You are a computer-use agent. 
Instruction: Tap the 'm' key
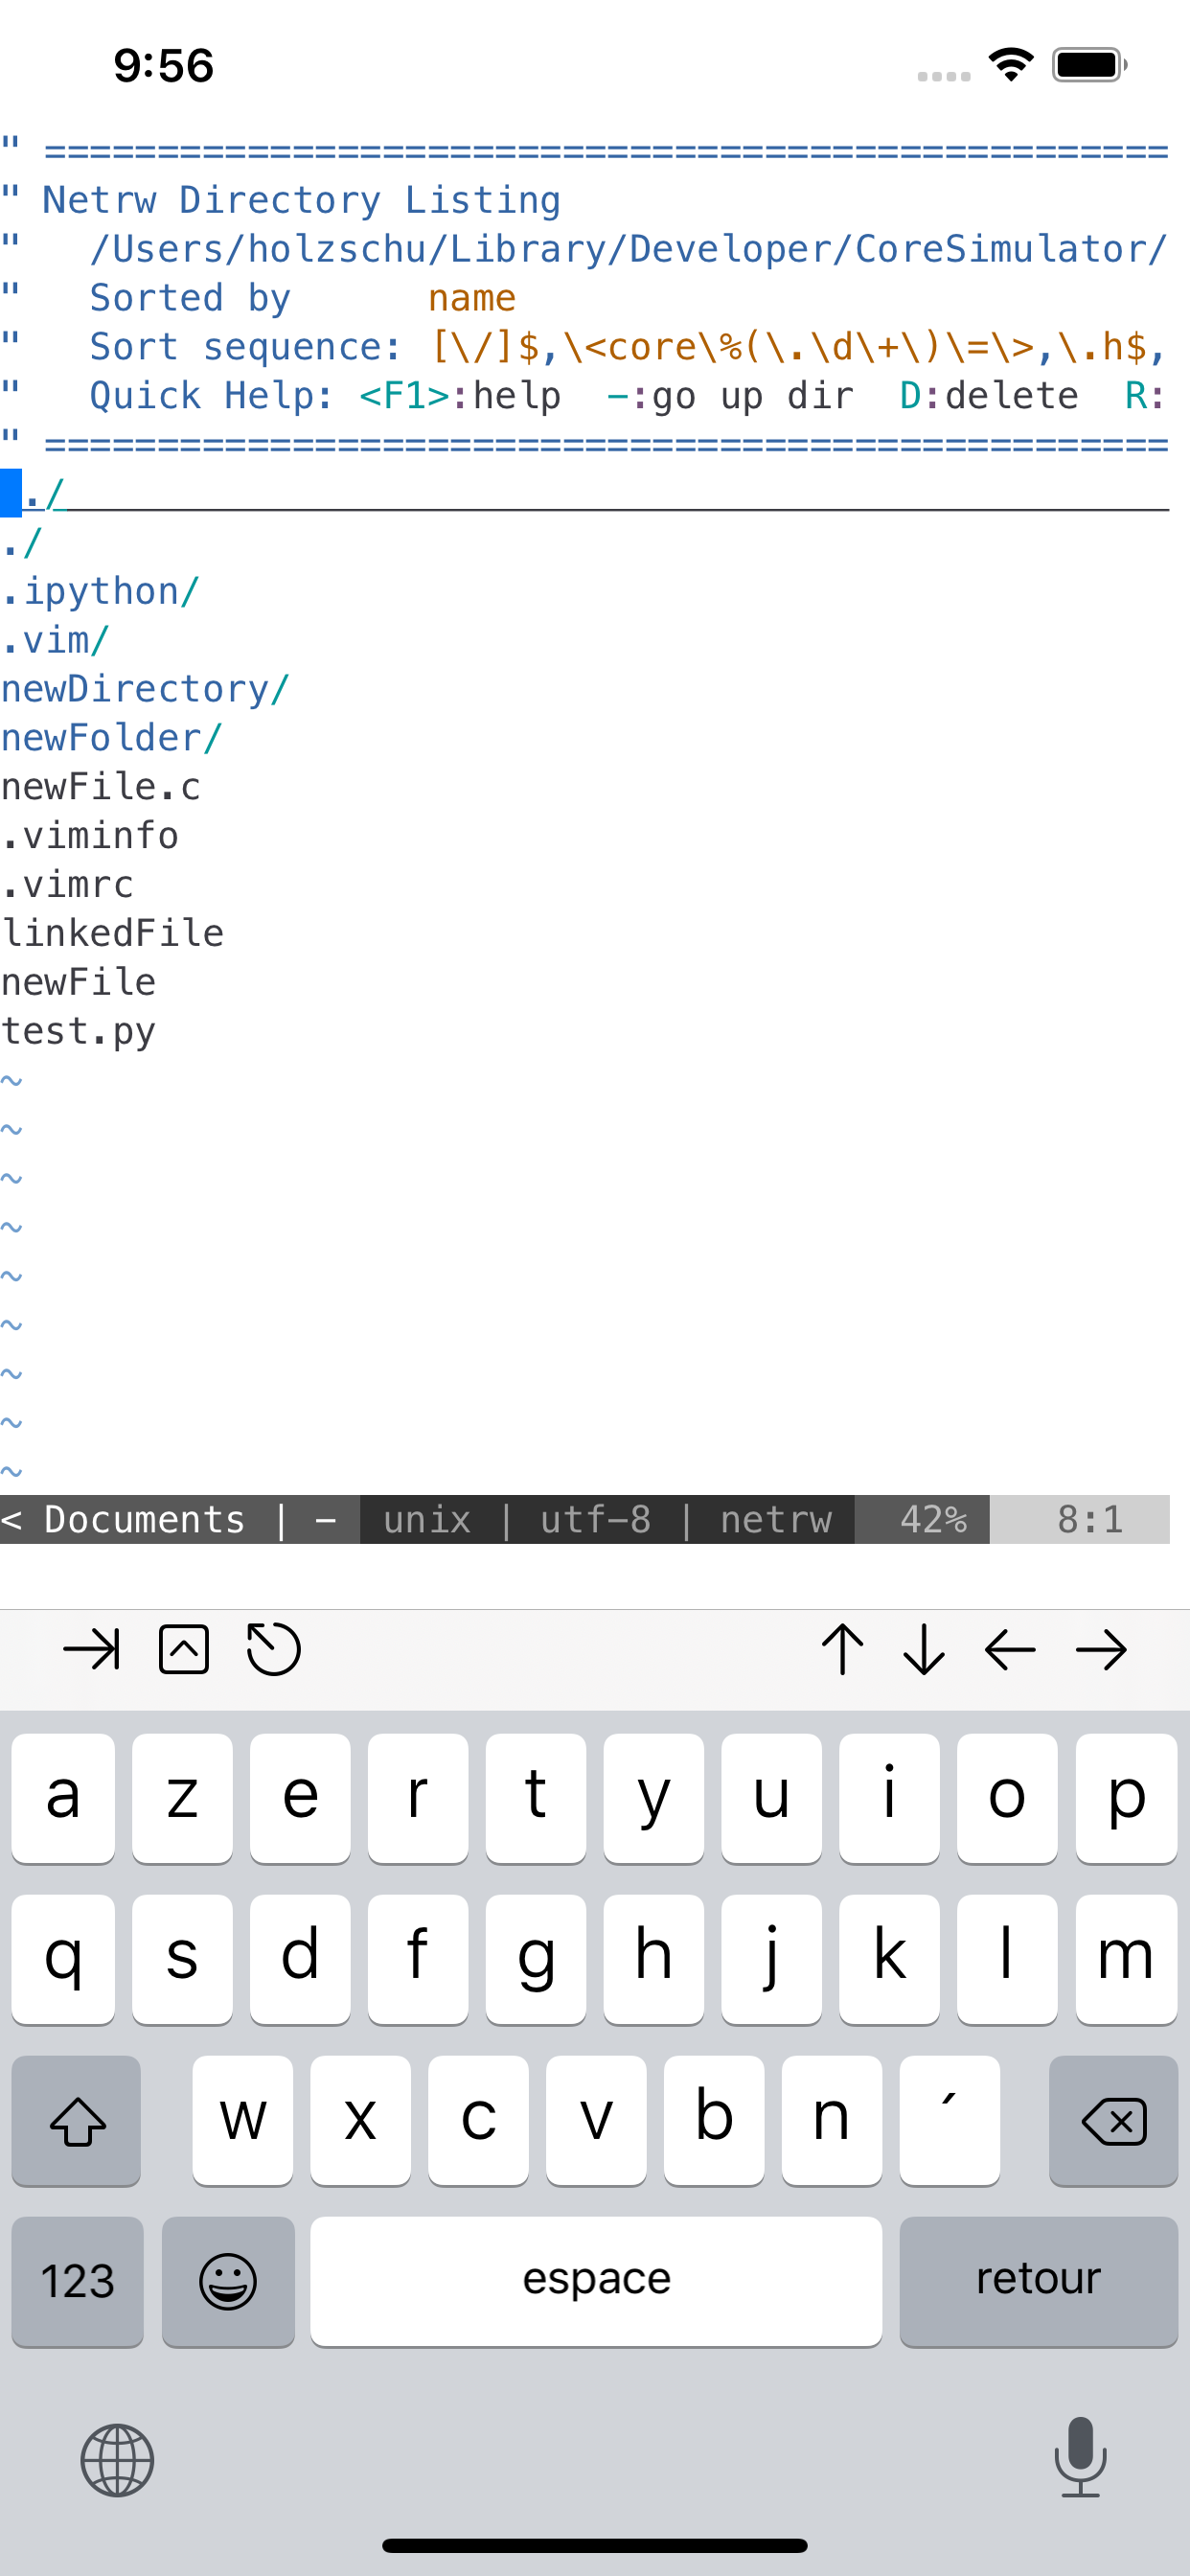(1126, 1959)
